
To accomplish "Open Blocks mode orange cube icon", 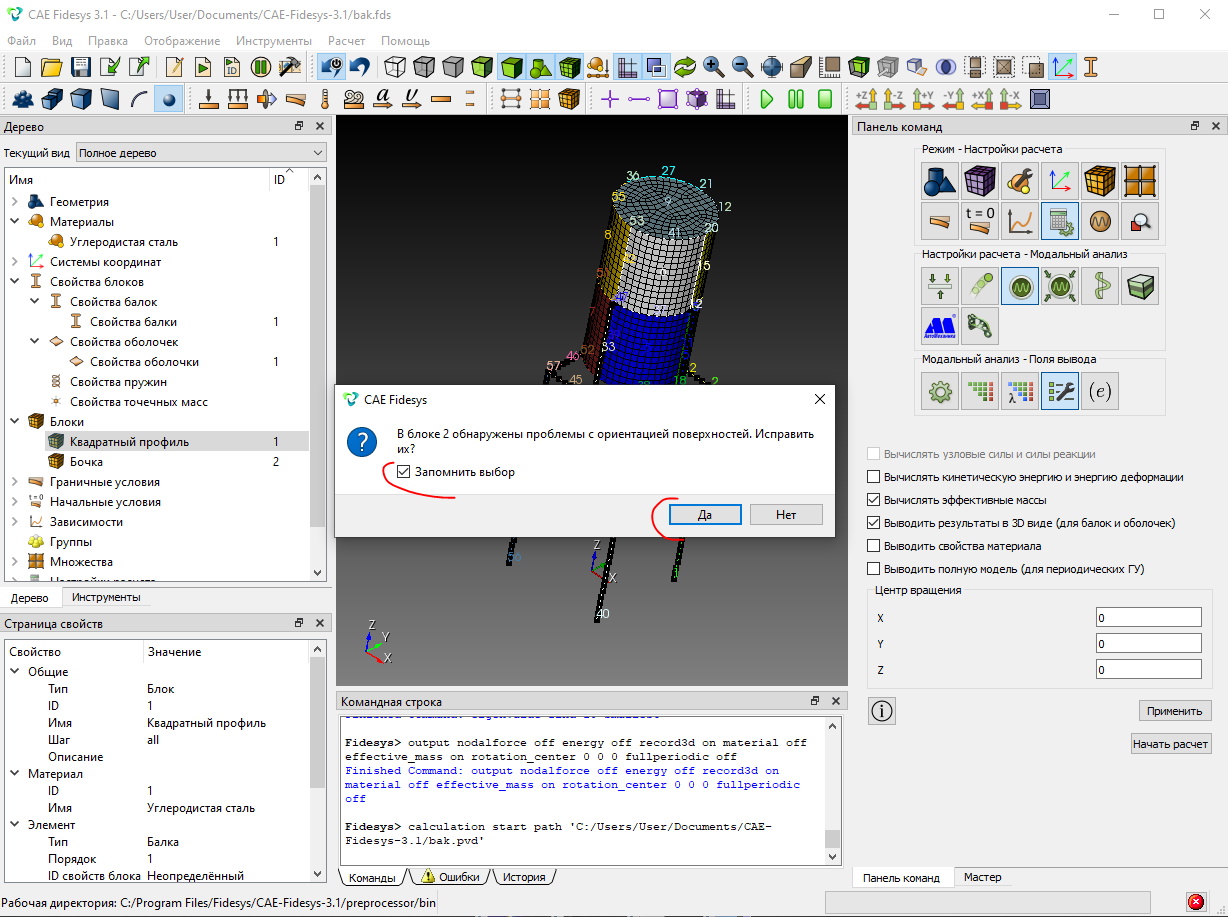I will click(x=1099, y=181).
